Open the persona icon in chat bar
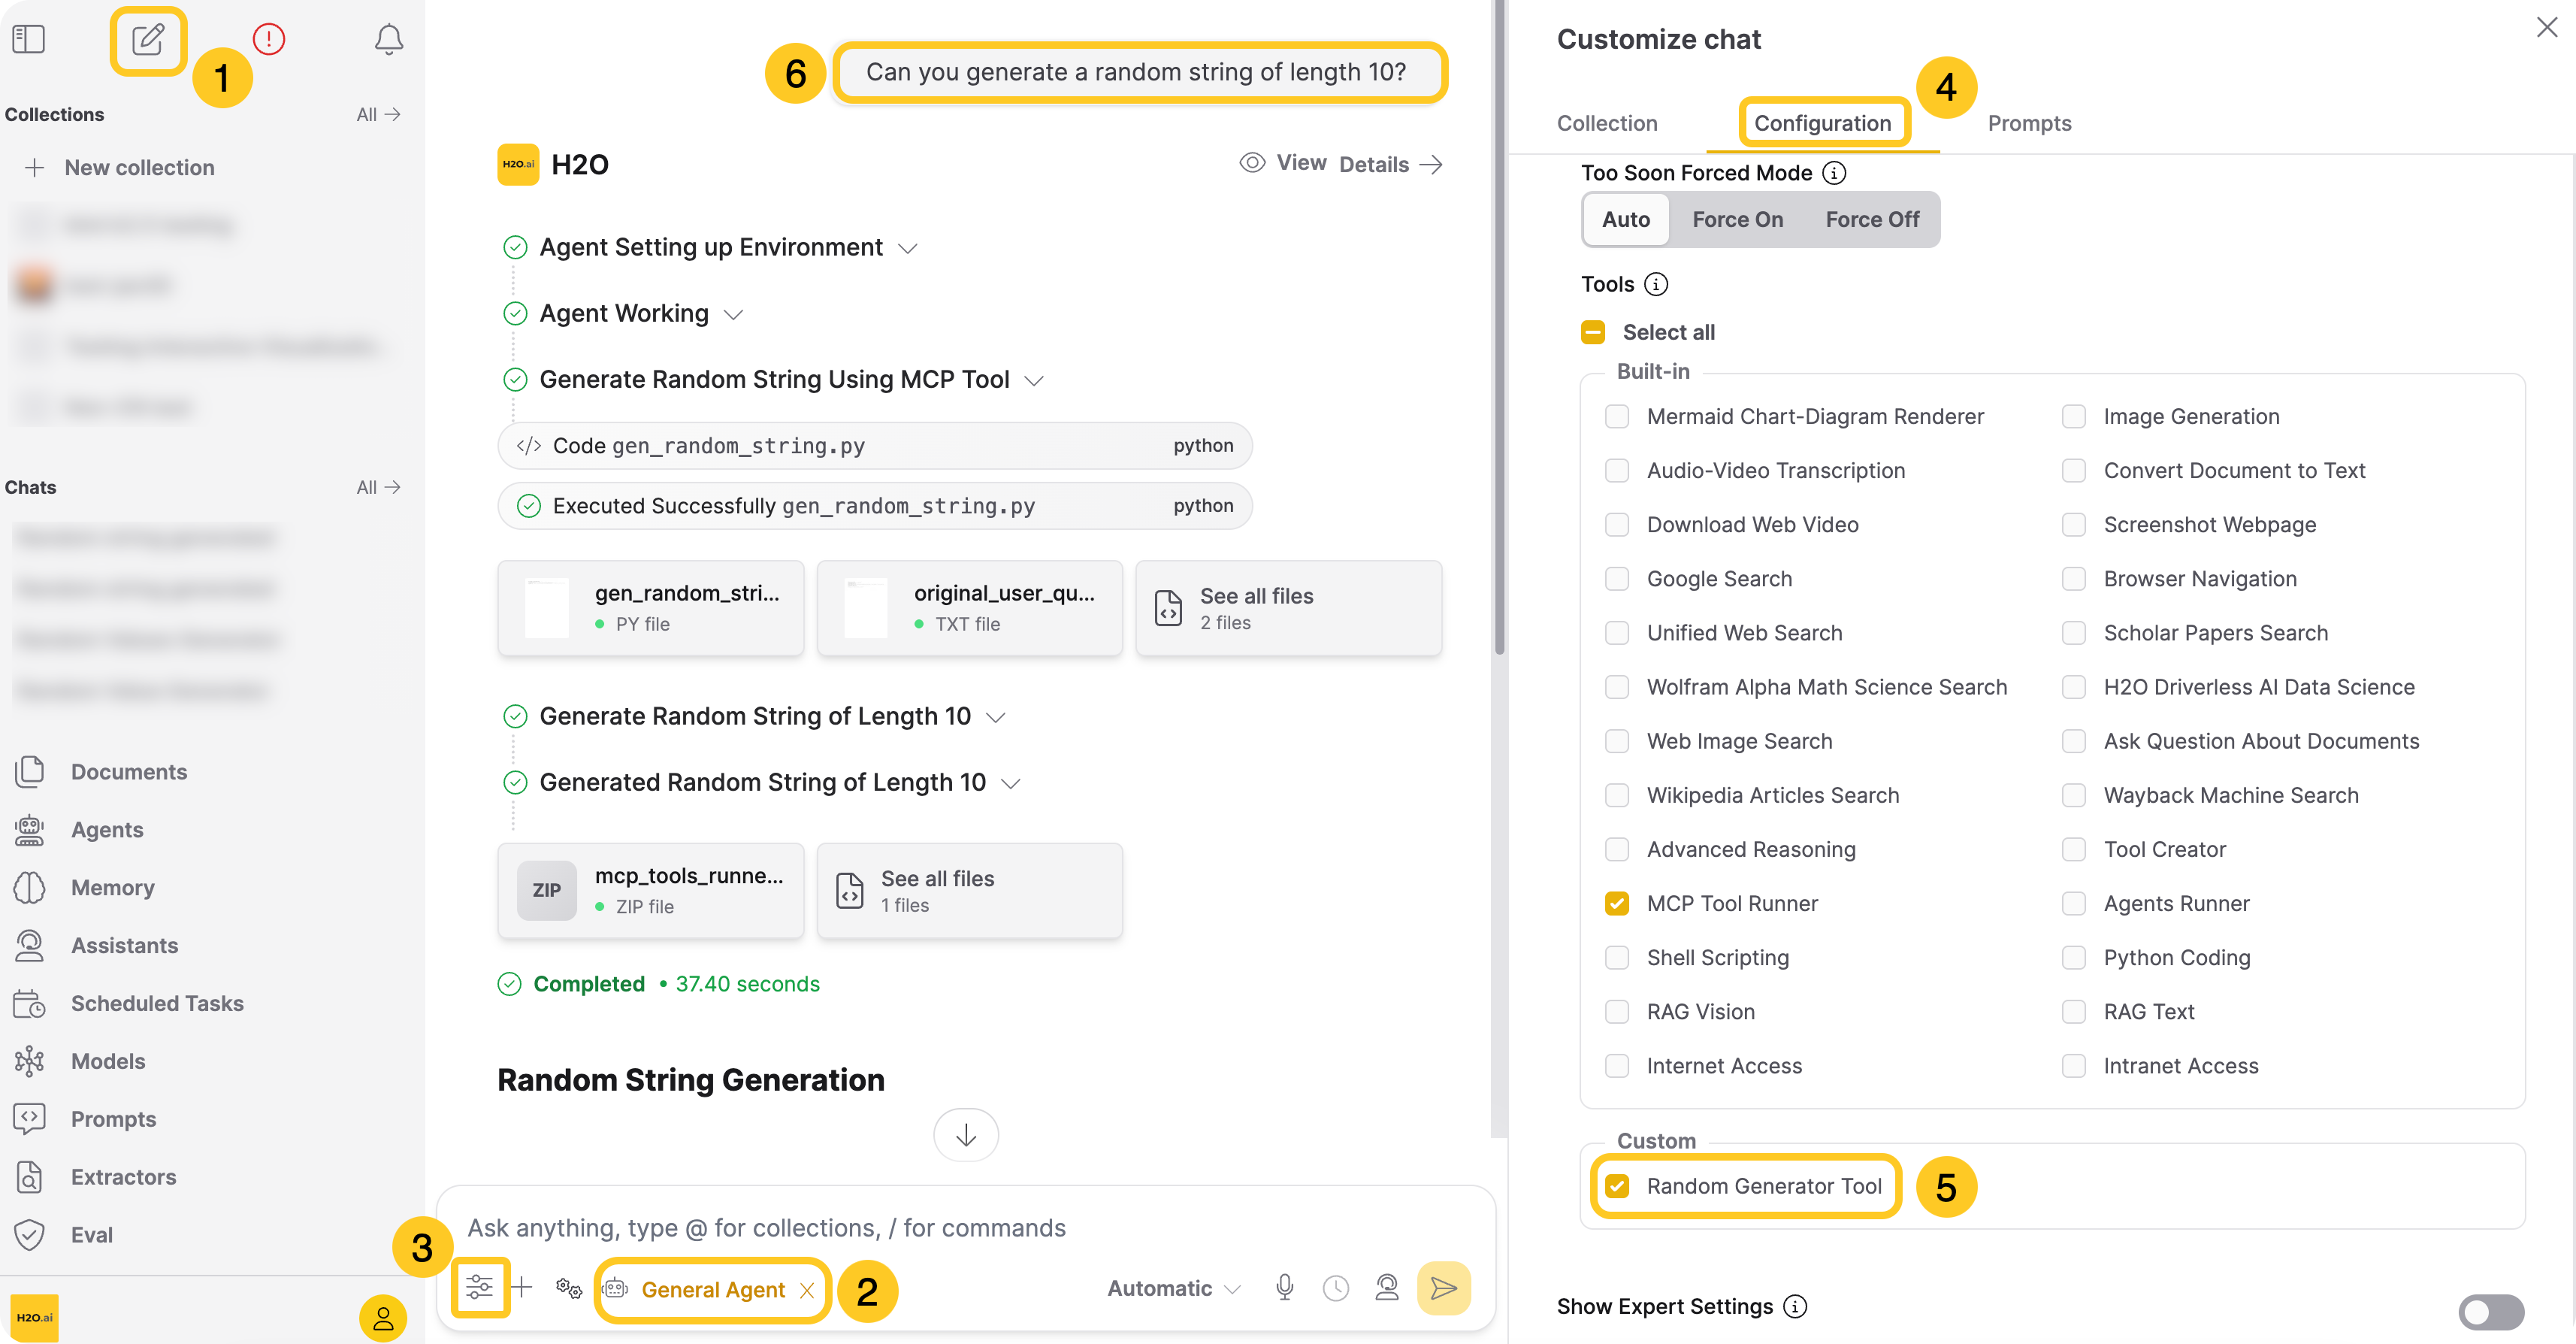This screenshot has height=1344, width=2576. [x=1387, y=1288]
